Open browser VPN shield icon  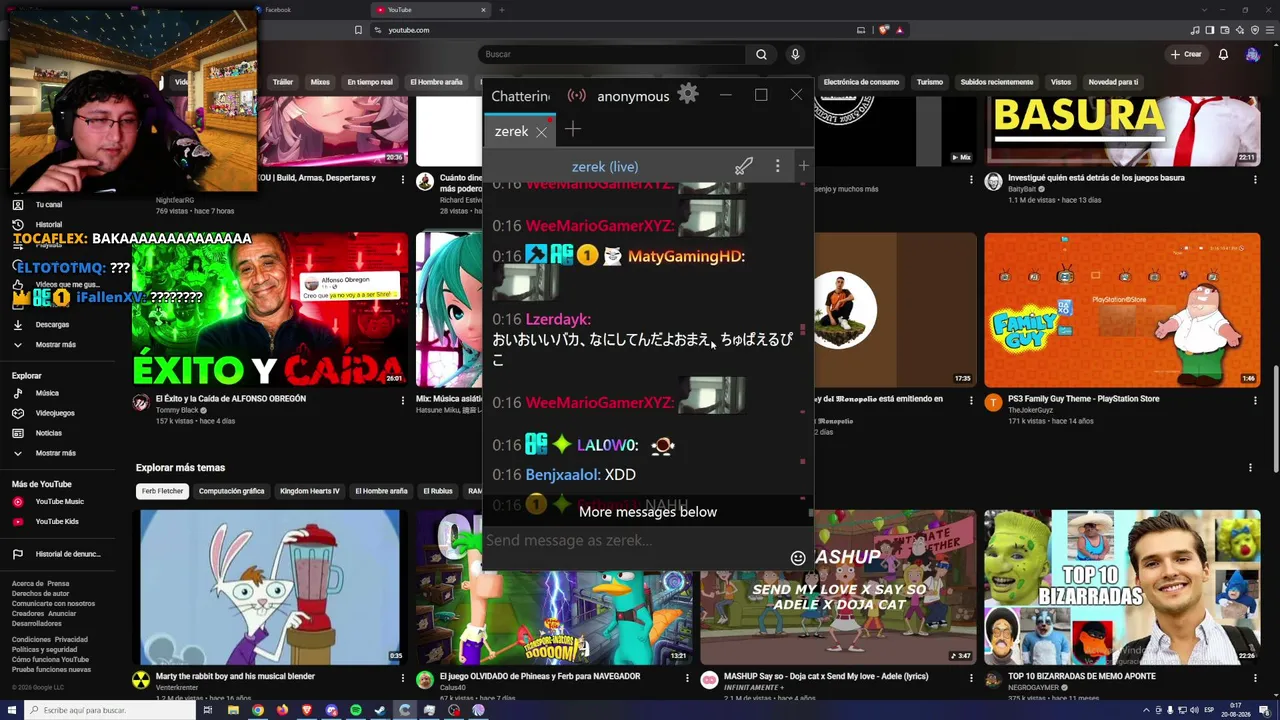pyautogui.click(x=1255, y=30)
